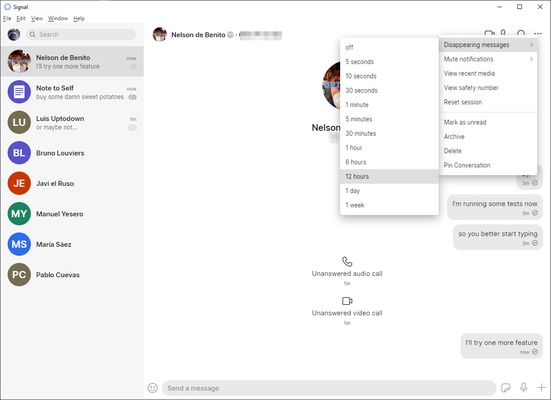
Task: Click Javi el Ruso JE avatar
Action: 19,183
